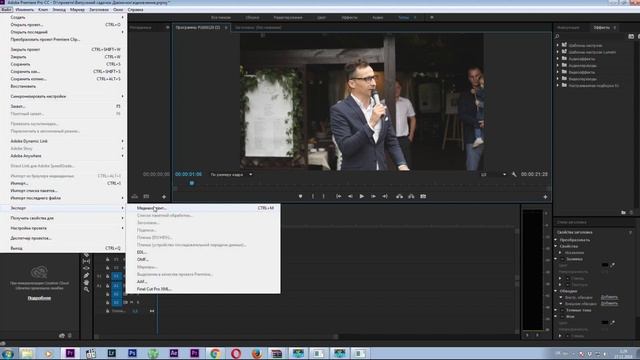
Task: Pick the background color eyedropper under Фон
Action: (613, 322)
